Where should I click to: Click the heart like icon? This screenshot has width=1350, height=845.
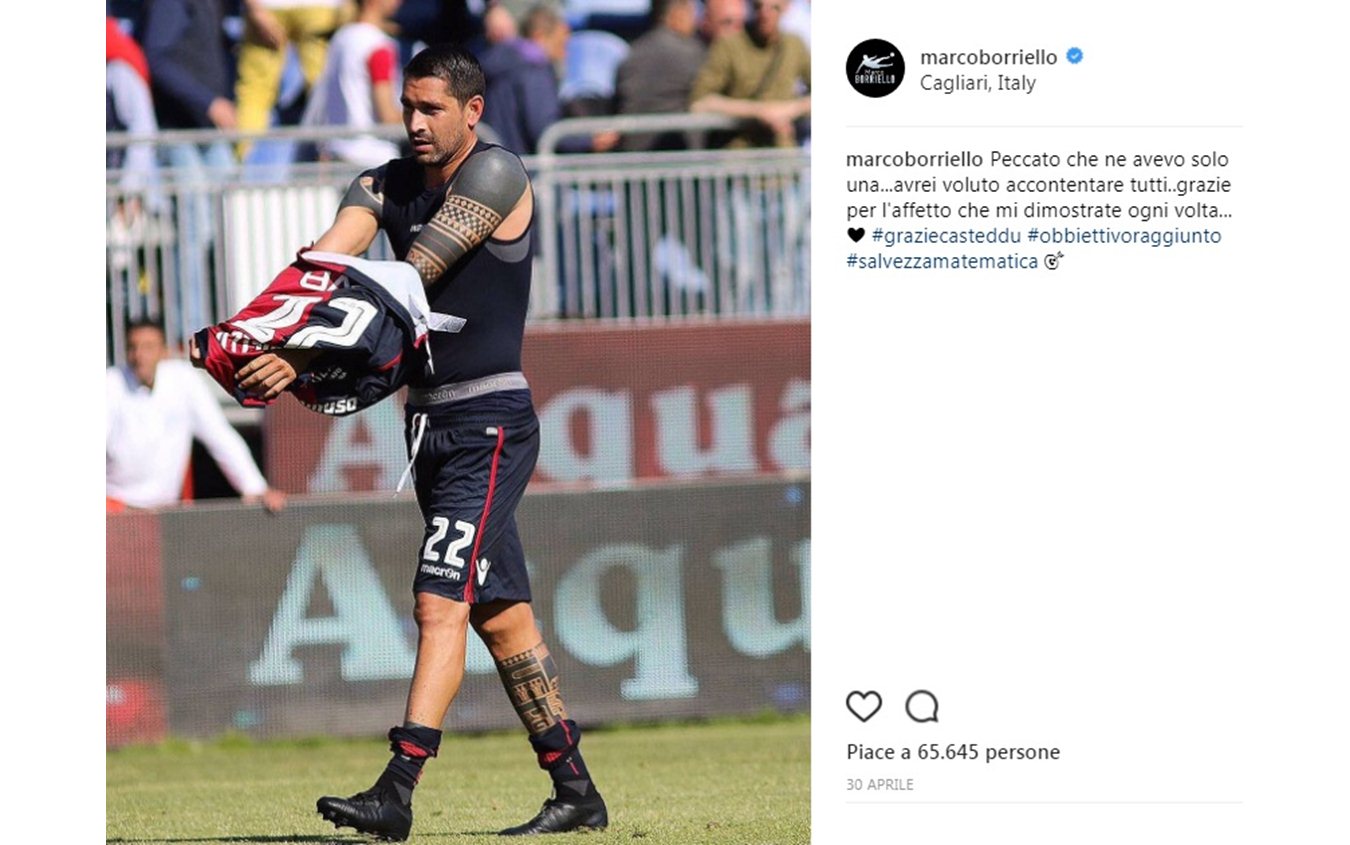[864, 706]
